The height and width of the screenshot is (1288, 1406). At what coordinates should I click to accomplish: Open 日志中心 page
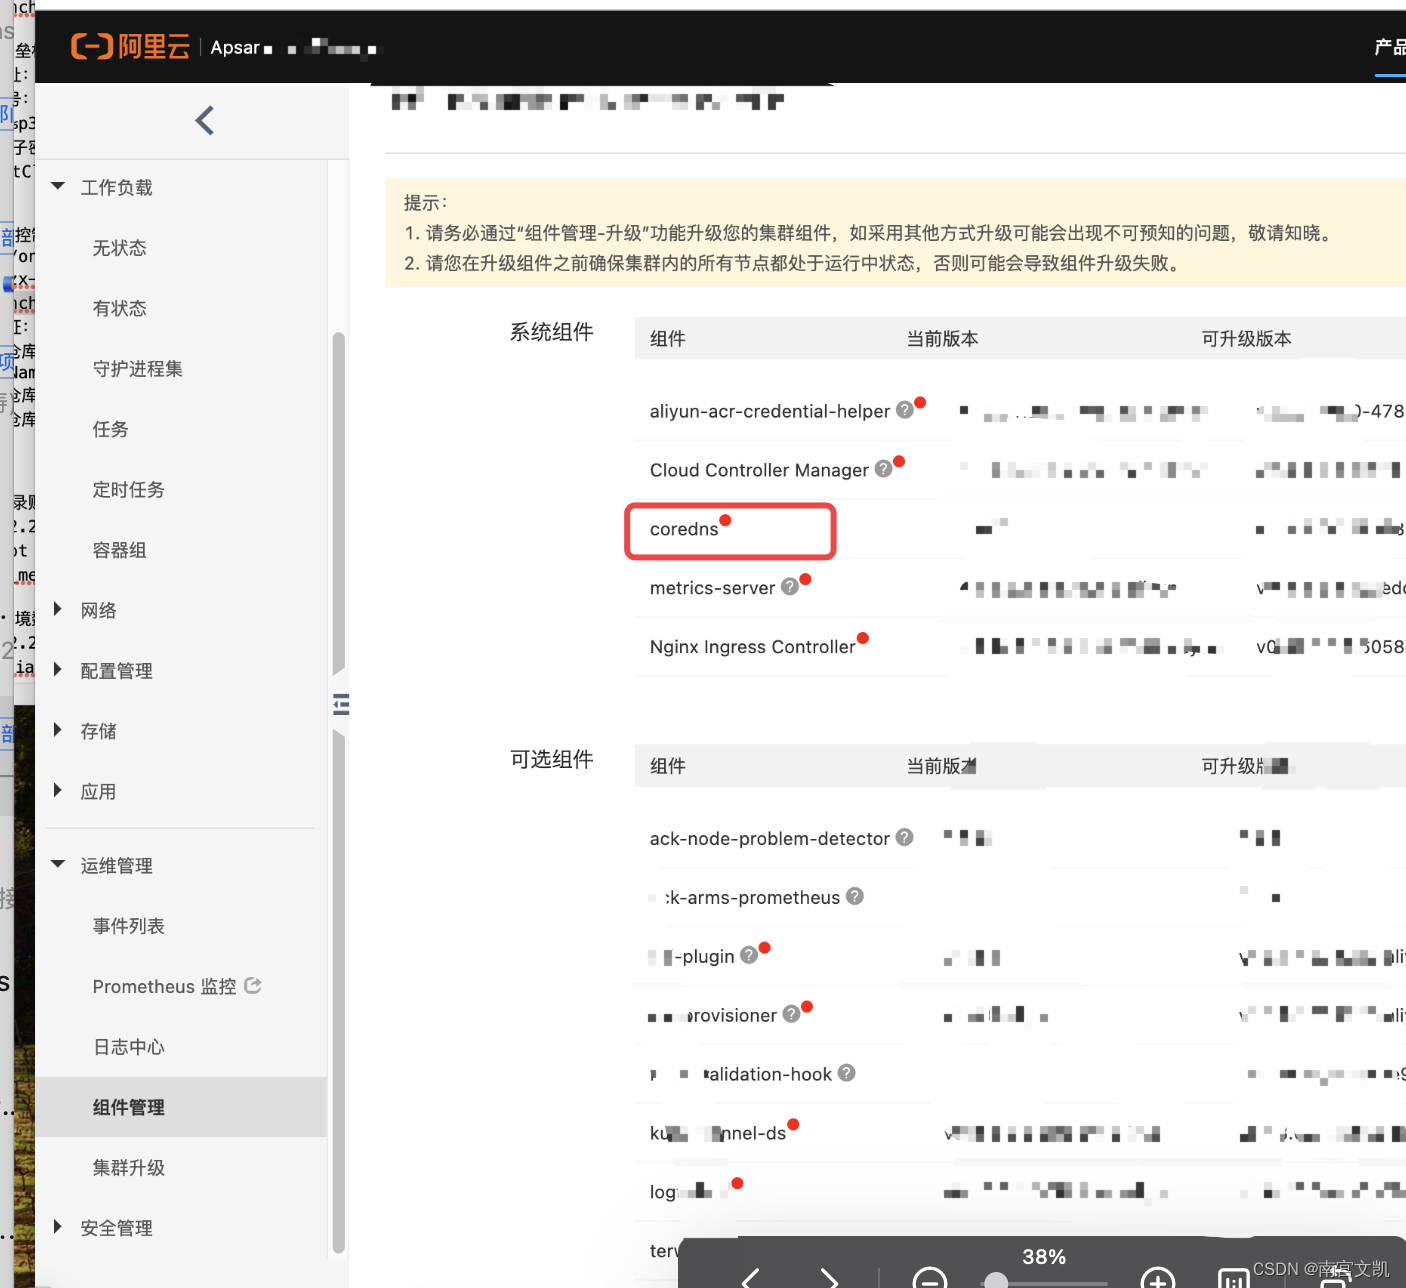click(129, 1047)
